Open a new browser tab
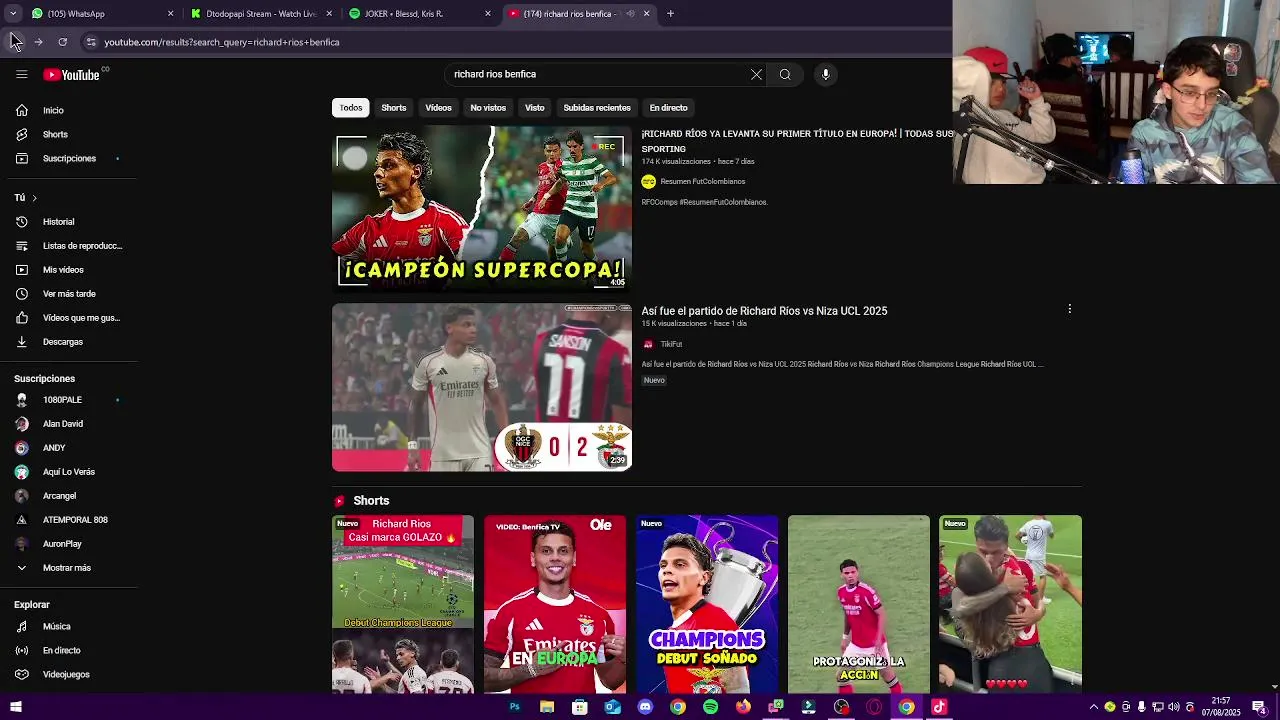Screen dimensions: 1280x720 tap(670, 14)
